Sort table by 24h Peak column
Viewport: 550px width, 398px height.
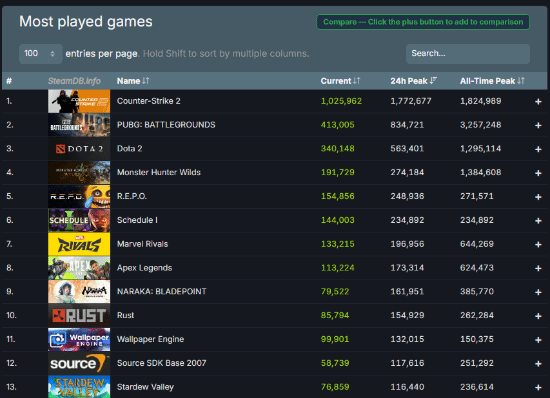pos(413,81)
